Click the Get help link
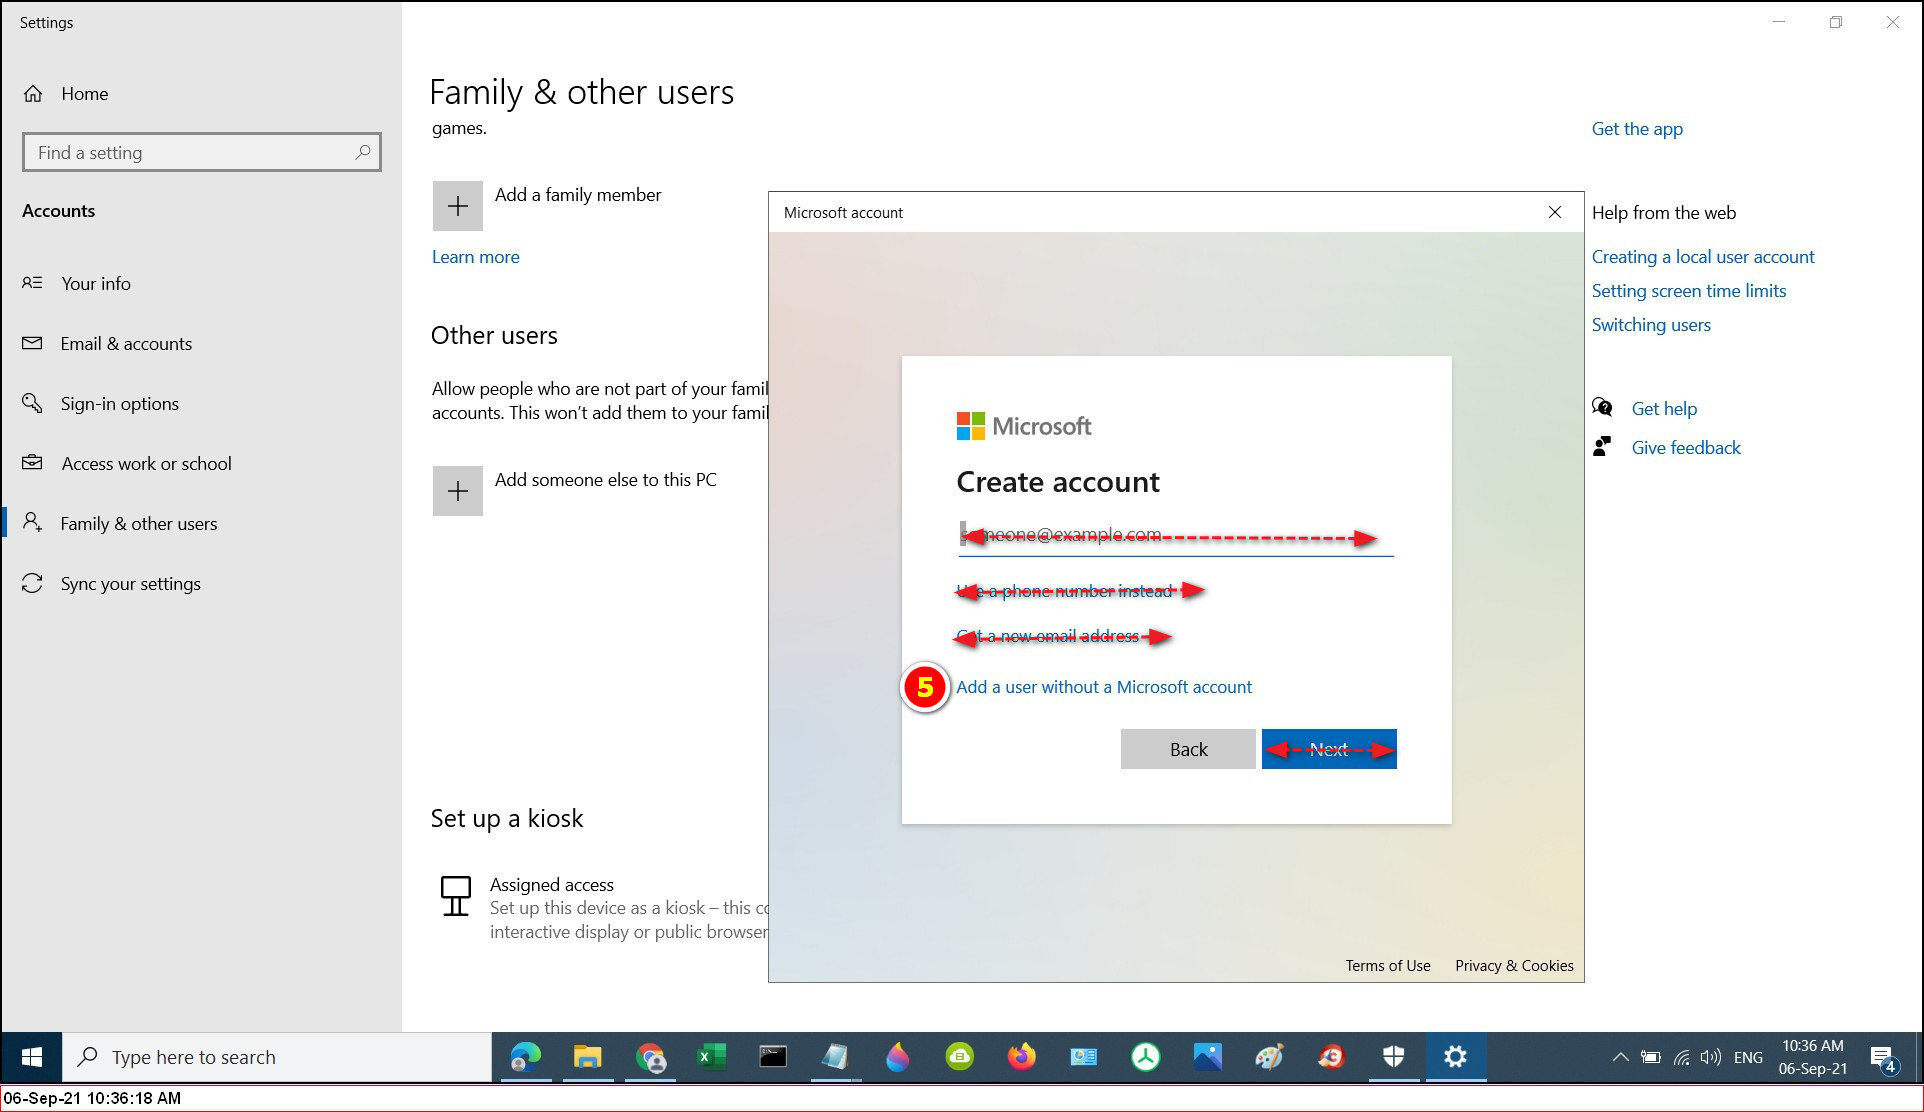The width and height of the screenshot is (1924, 1112). pyautogui.click(x=1664, y=409)
